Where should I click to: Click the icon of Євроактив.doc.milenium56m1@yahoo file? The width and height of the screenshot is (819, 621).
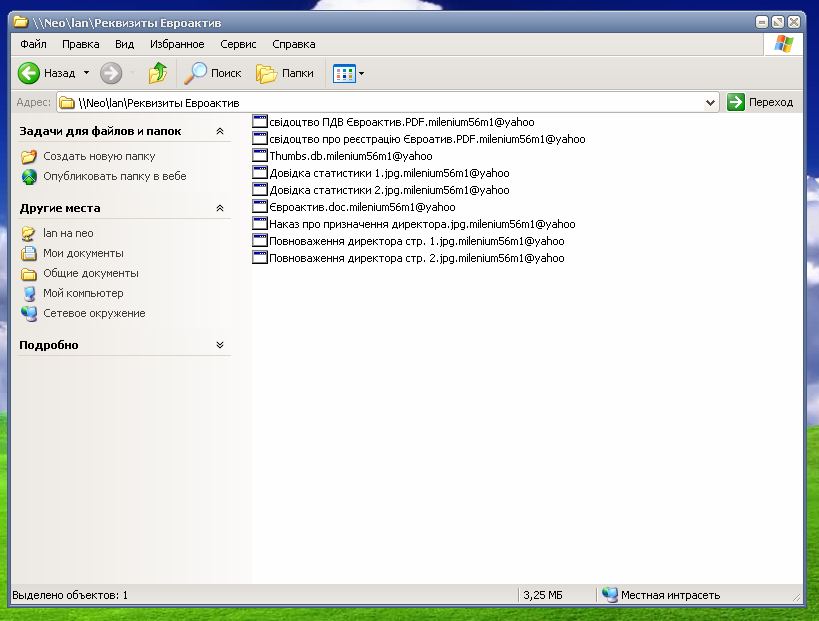[260, 207]
